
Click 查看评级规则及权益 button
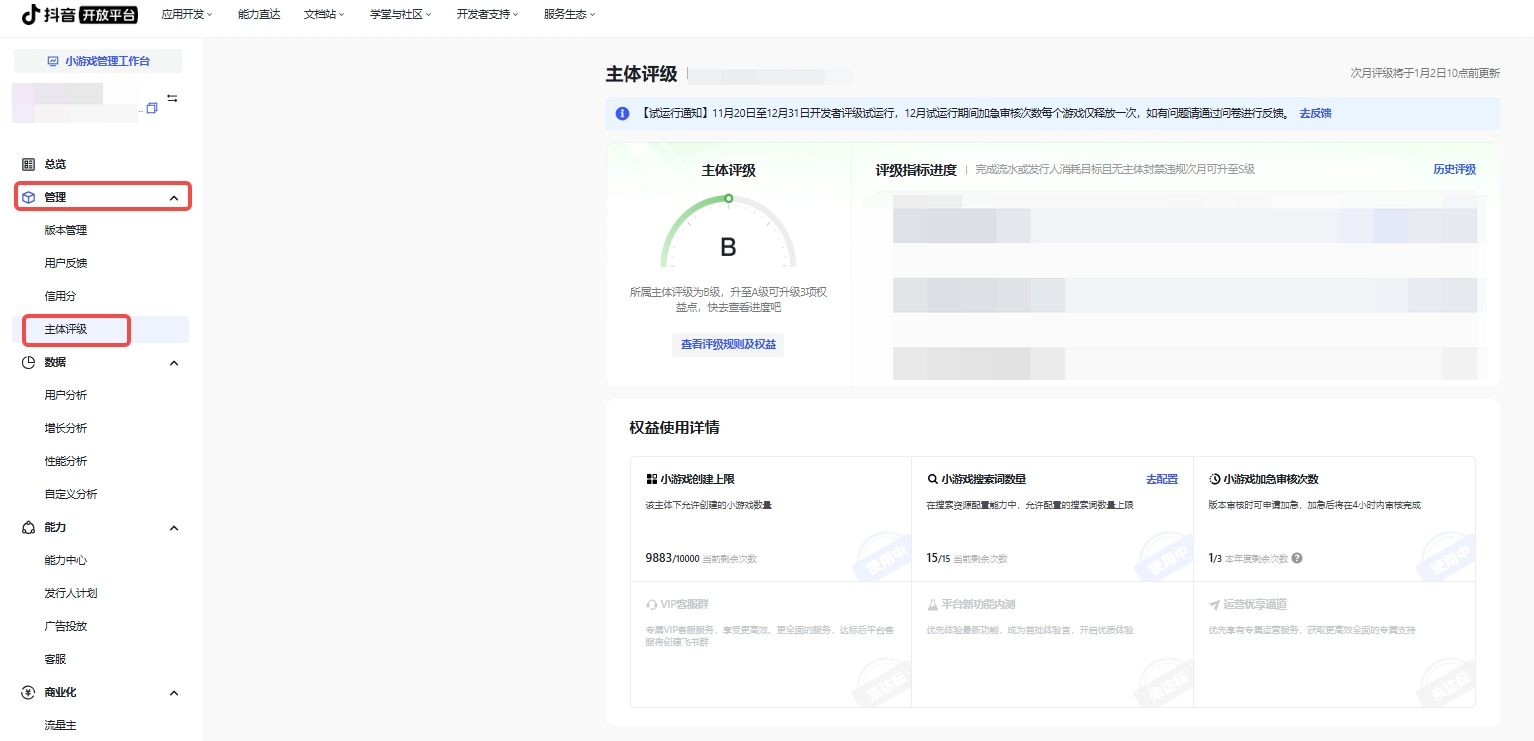click(x=728, y=344)
